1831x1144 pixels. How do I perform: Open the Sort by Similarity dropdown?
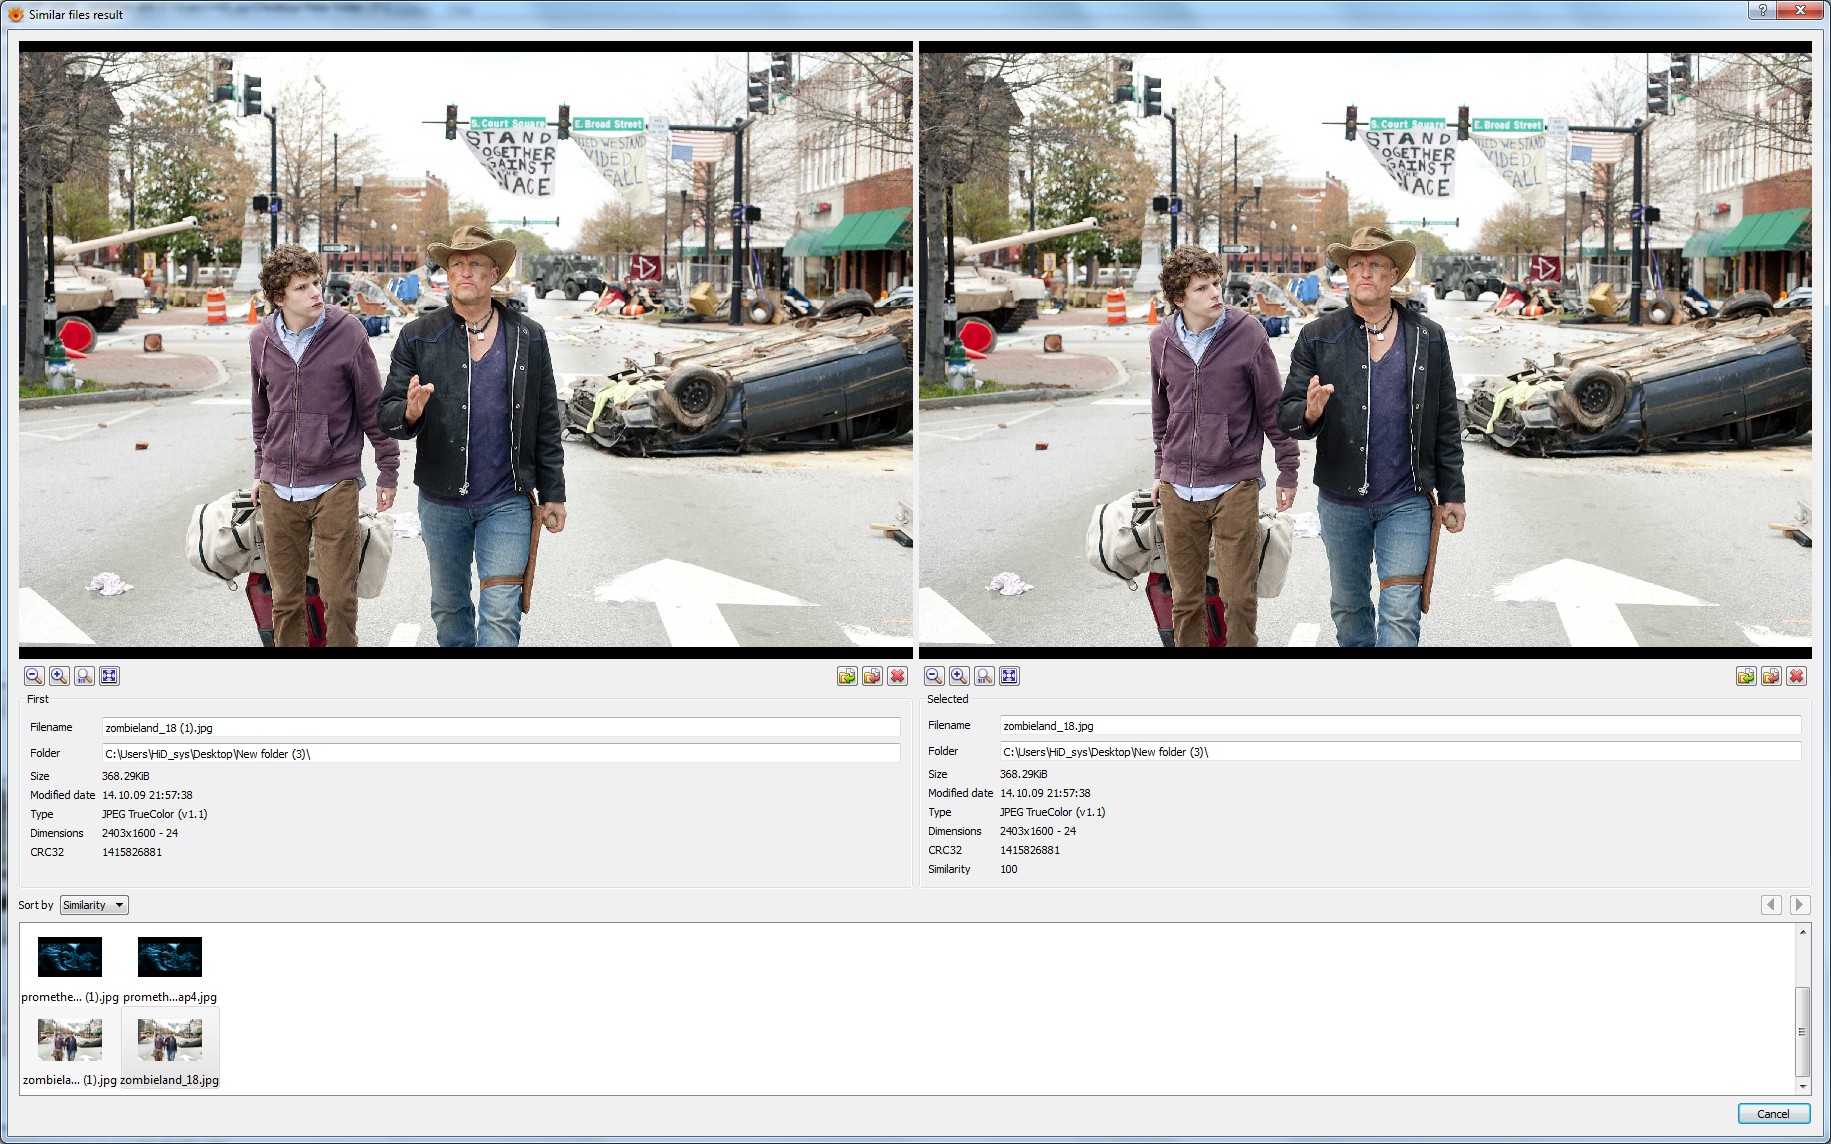pyautogui.click(x=94, y=905)
